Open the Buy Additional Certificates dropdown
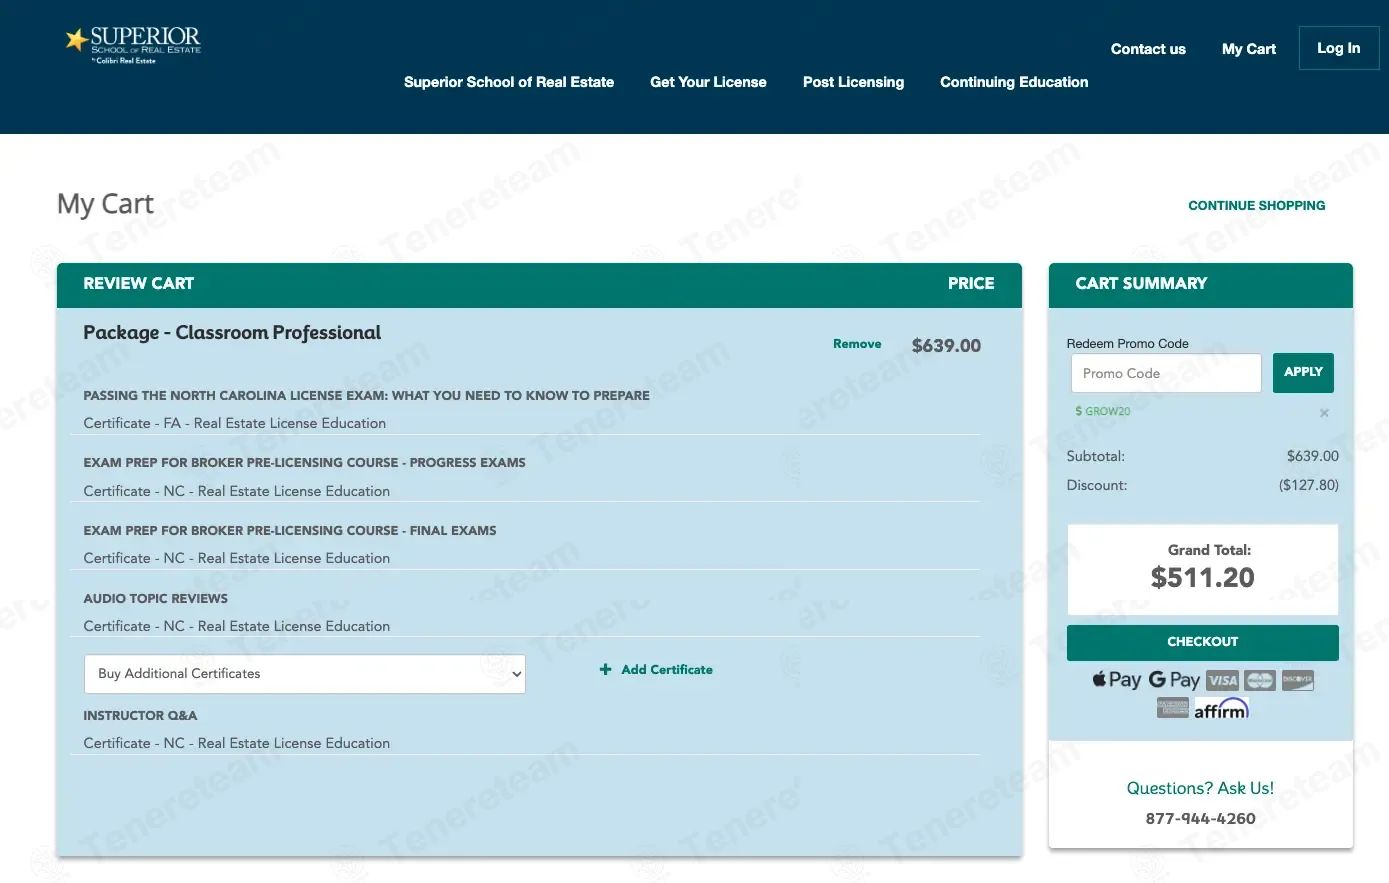This screenshot has height=883, width=1389. [x=305, y=674]
